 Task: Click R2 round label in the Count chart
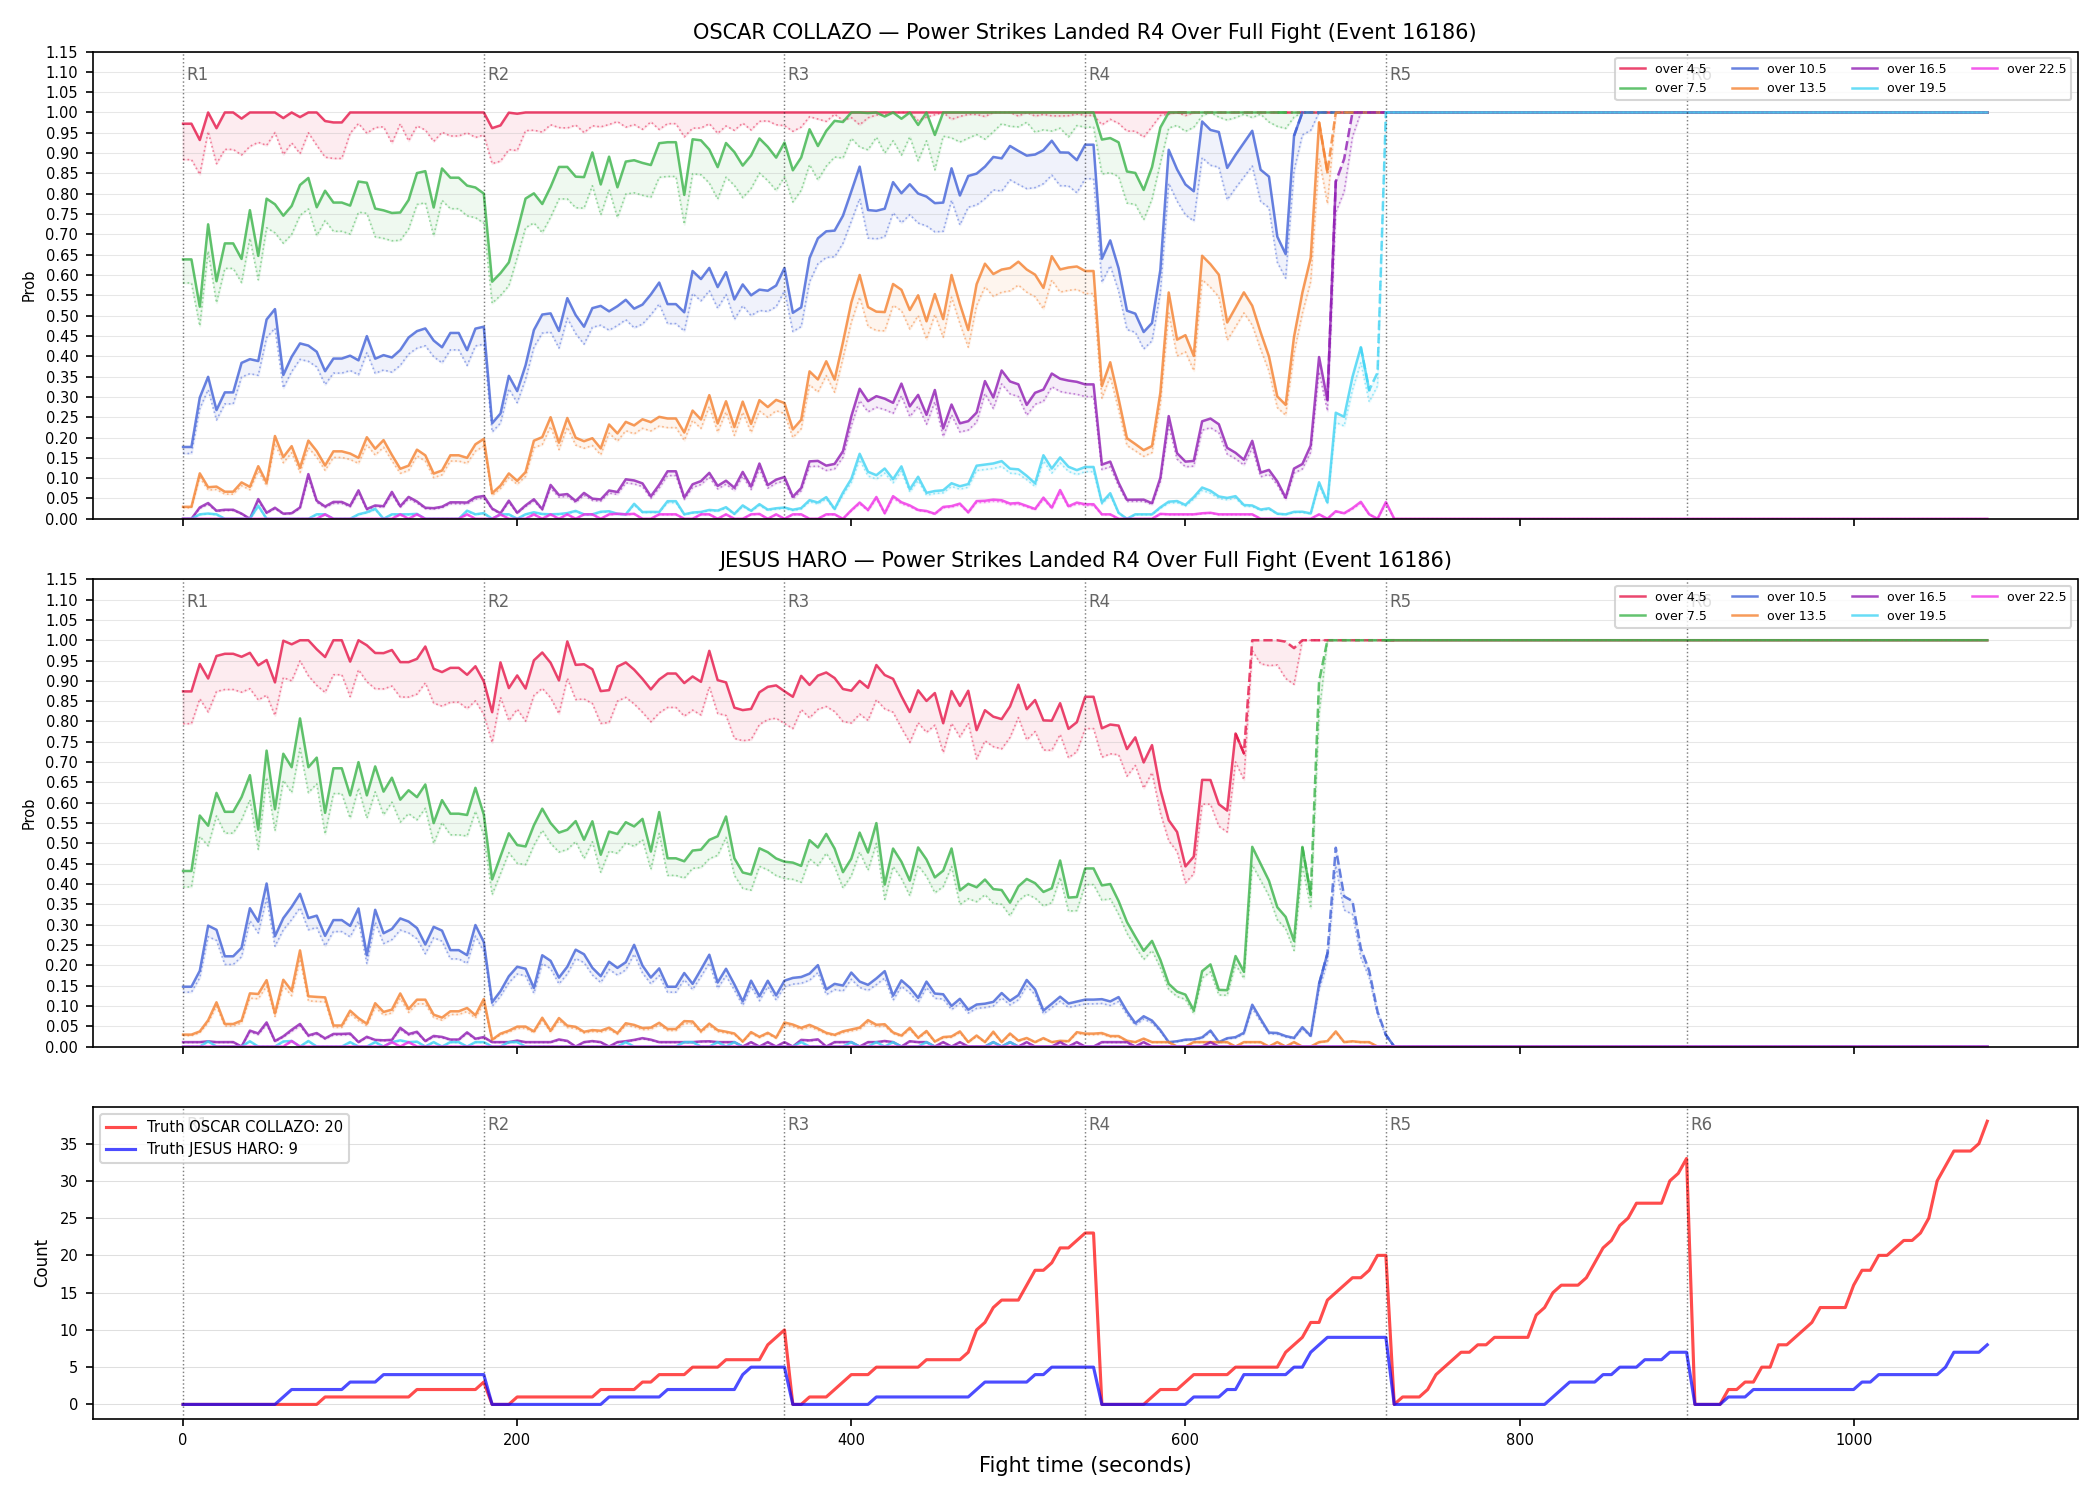tap(498, 1124)
